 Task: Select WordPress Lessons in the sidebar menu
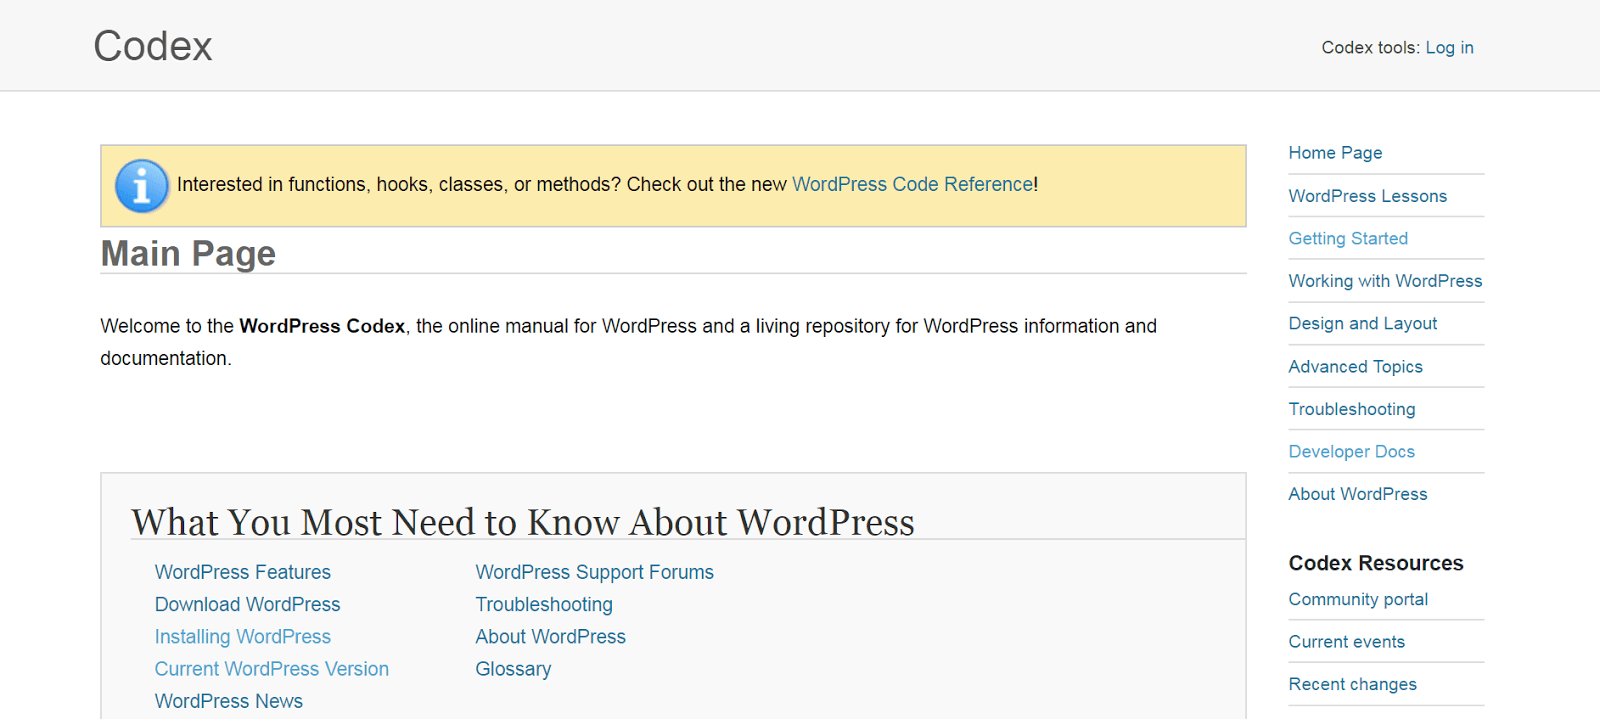[x=1367, y=196]
